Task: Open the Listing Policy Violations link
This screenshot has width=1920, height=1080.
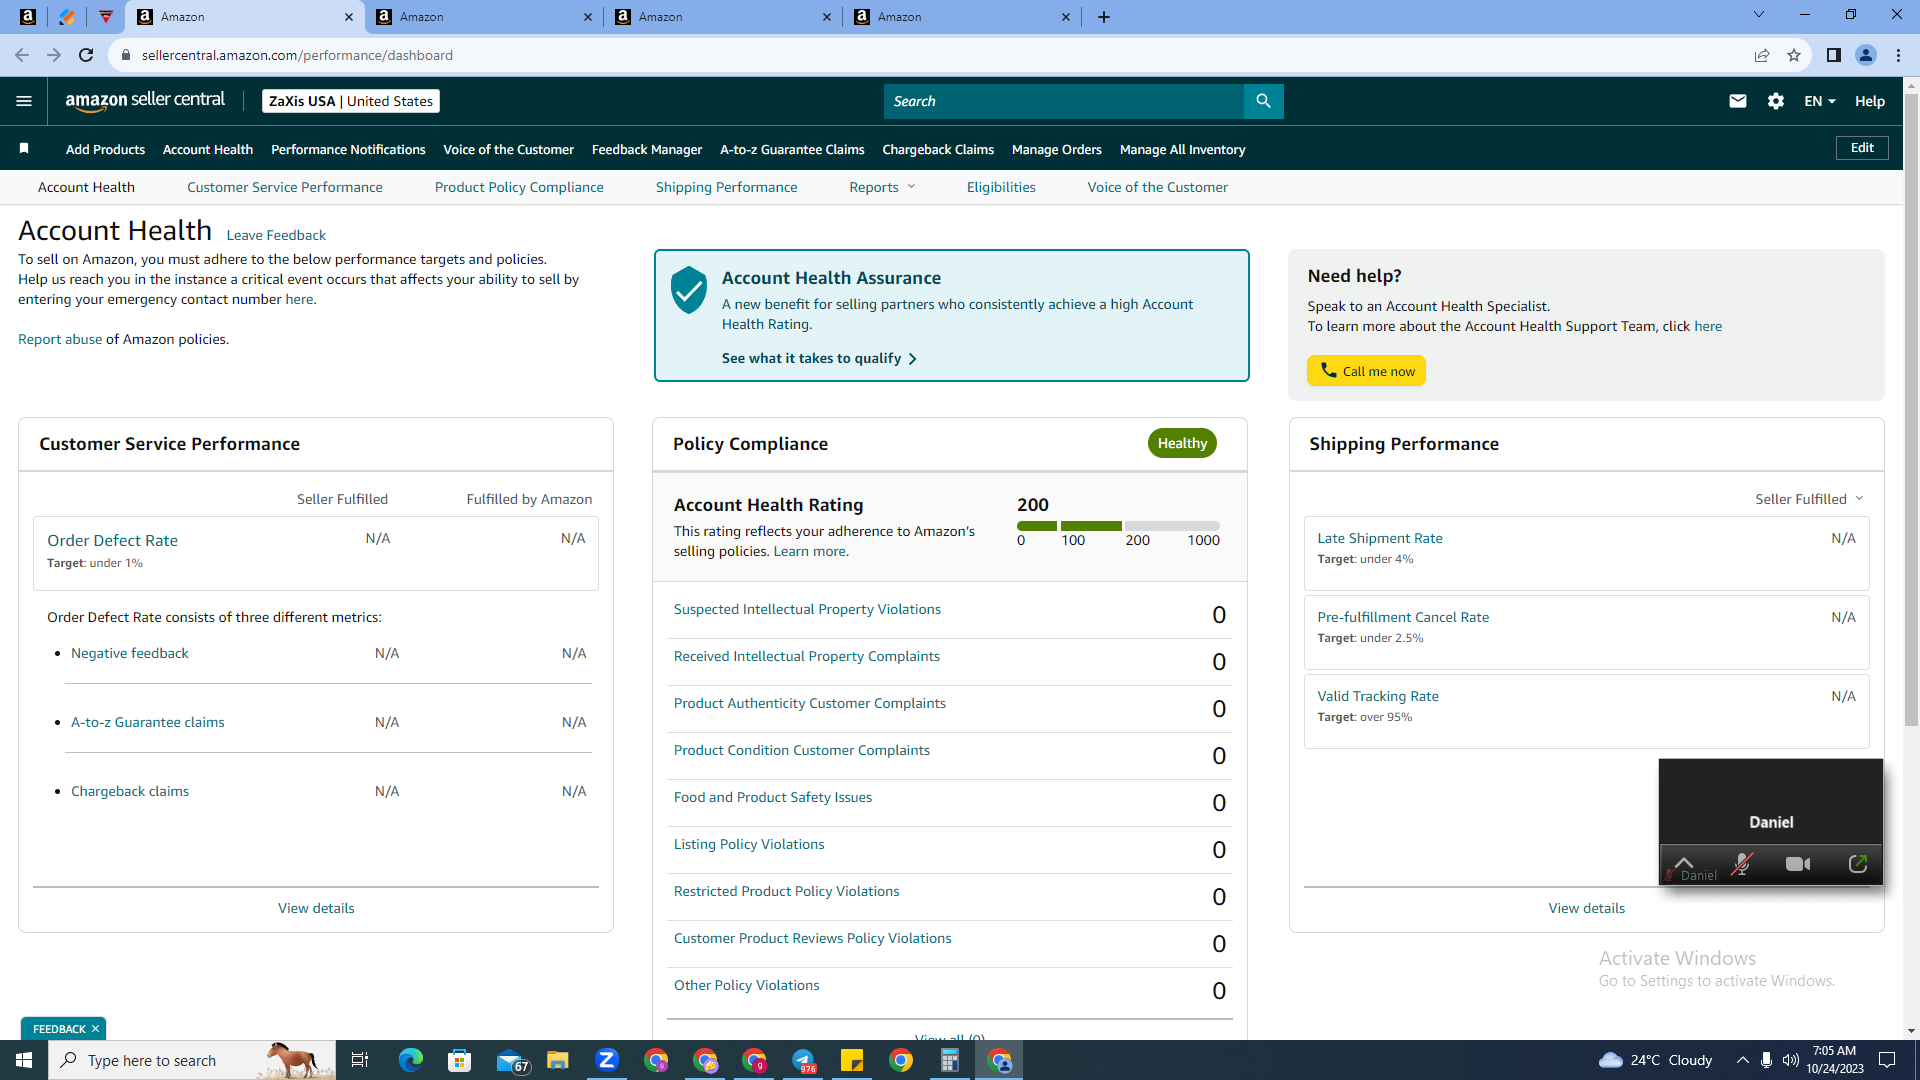Action: coord(749,844)
